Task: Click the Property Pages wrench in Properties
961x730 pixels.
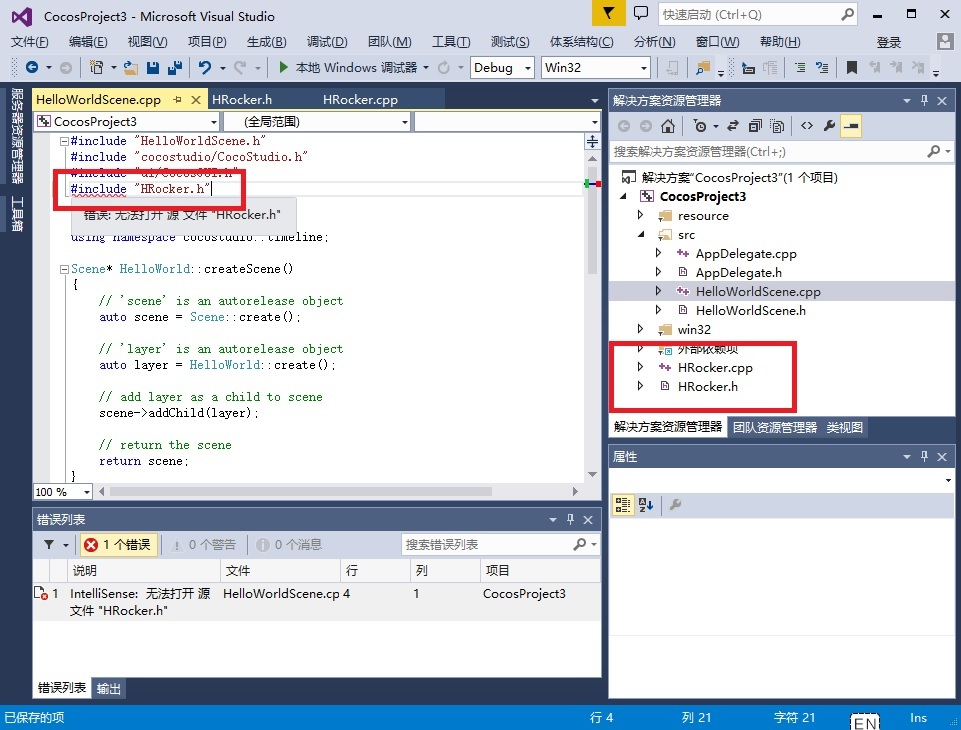Action: (x=675, y=505)
